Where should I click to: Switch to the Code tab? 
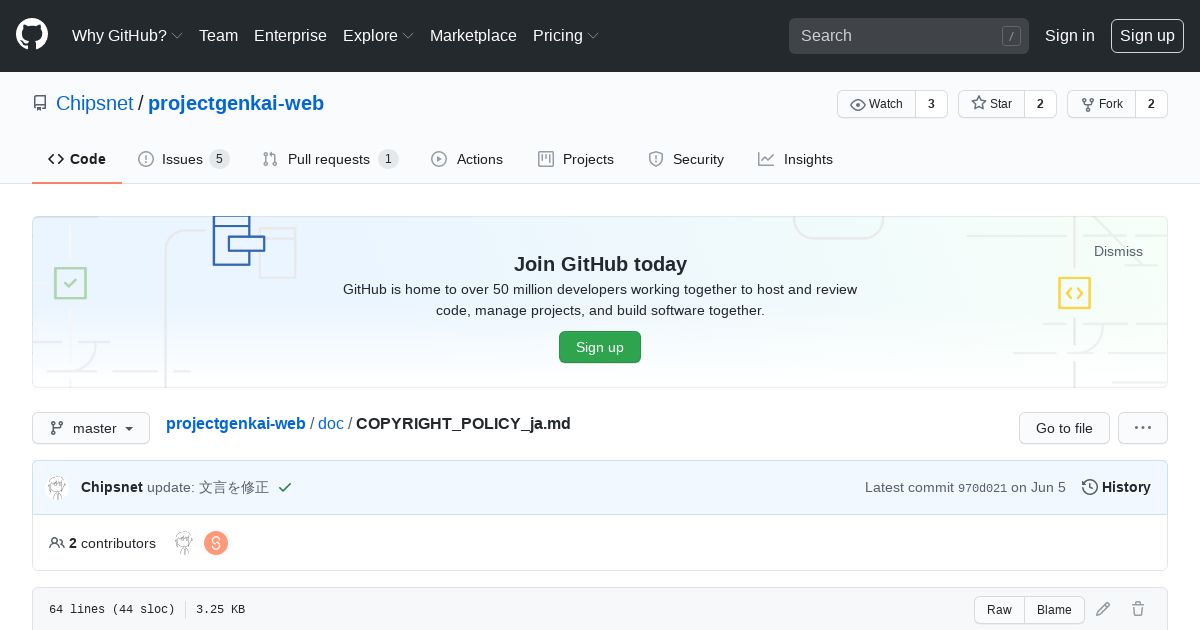pyautogui.click(x=77, y=159)
